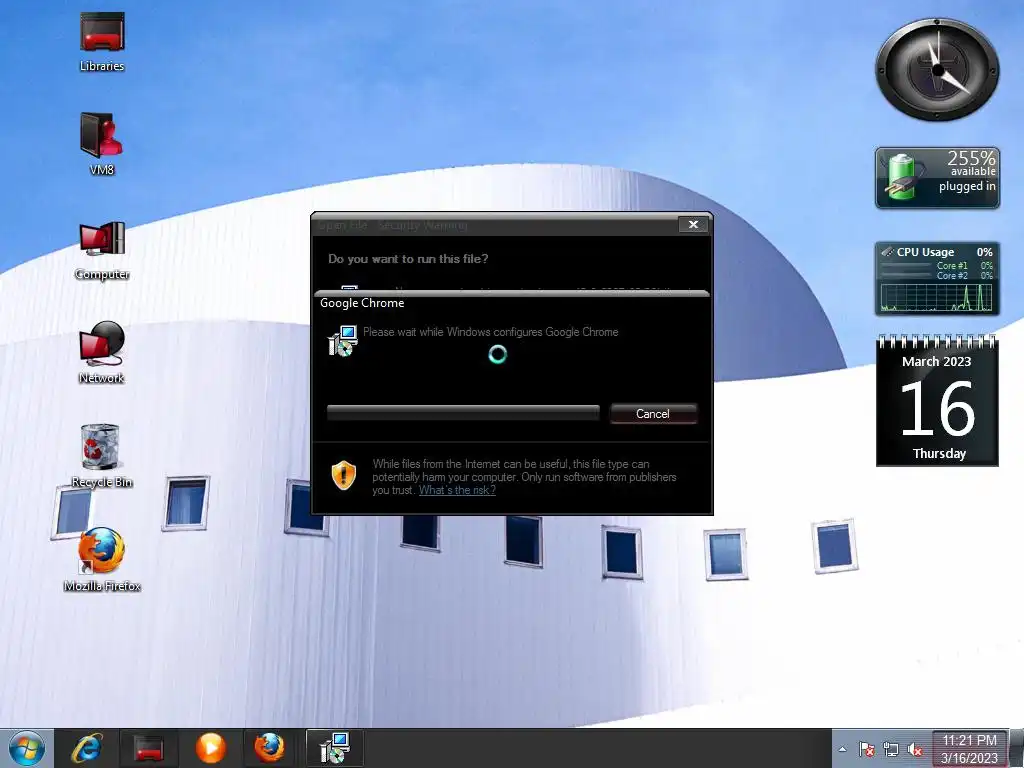The width and height of the screenshot is (1024, 768).
Task: Click the Windows Start orb
Action: tap(27, 748)
